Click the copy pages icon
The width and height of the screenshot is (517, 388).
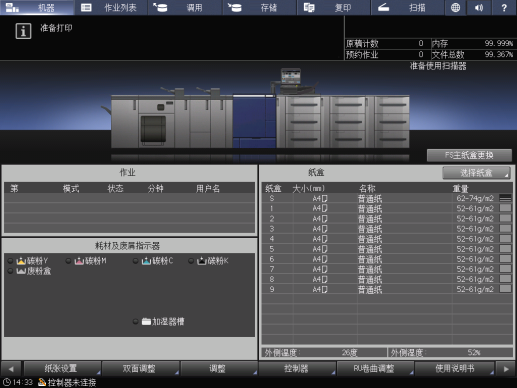309,7
